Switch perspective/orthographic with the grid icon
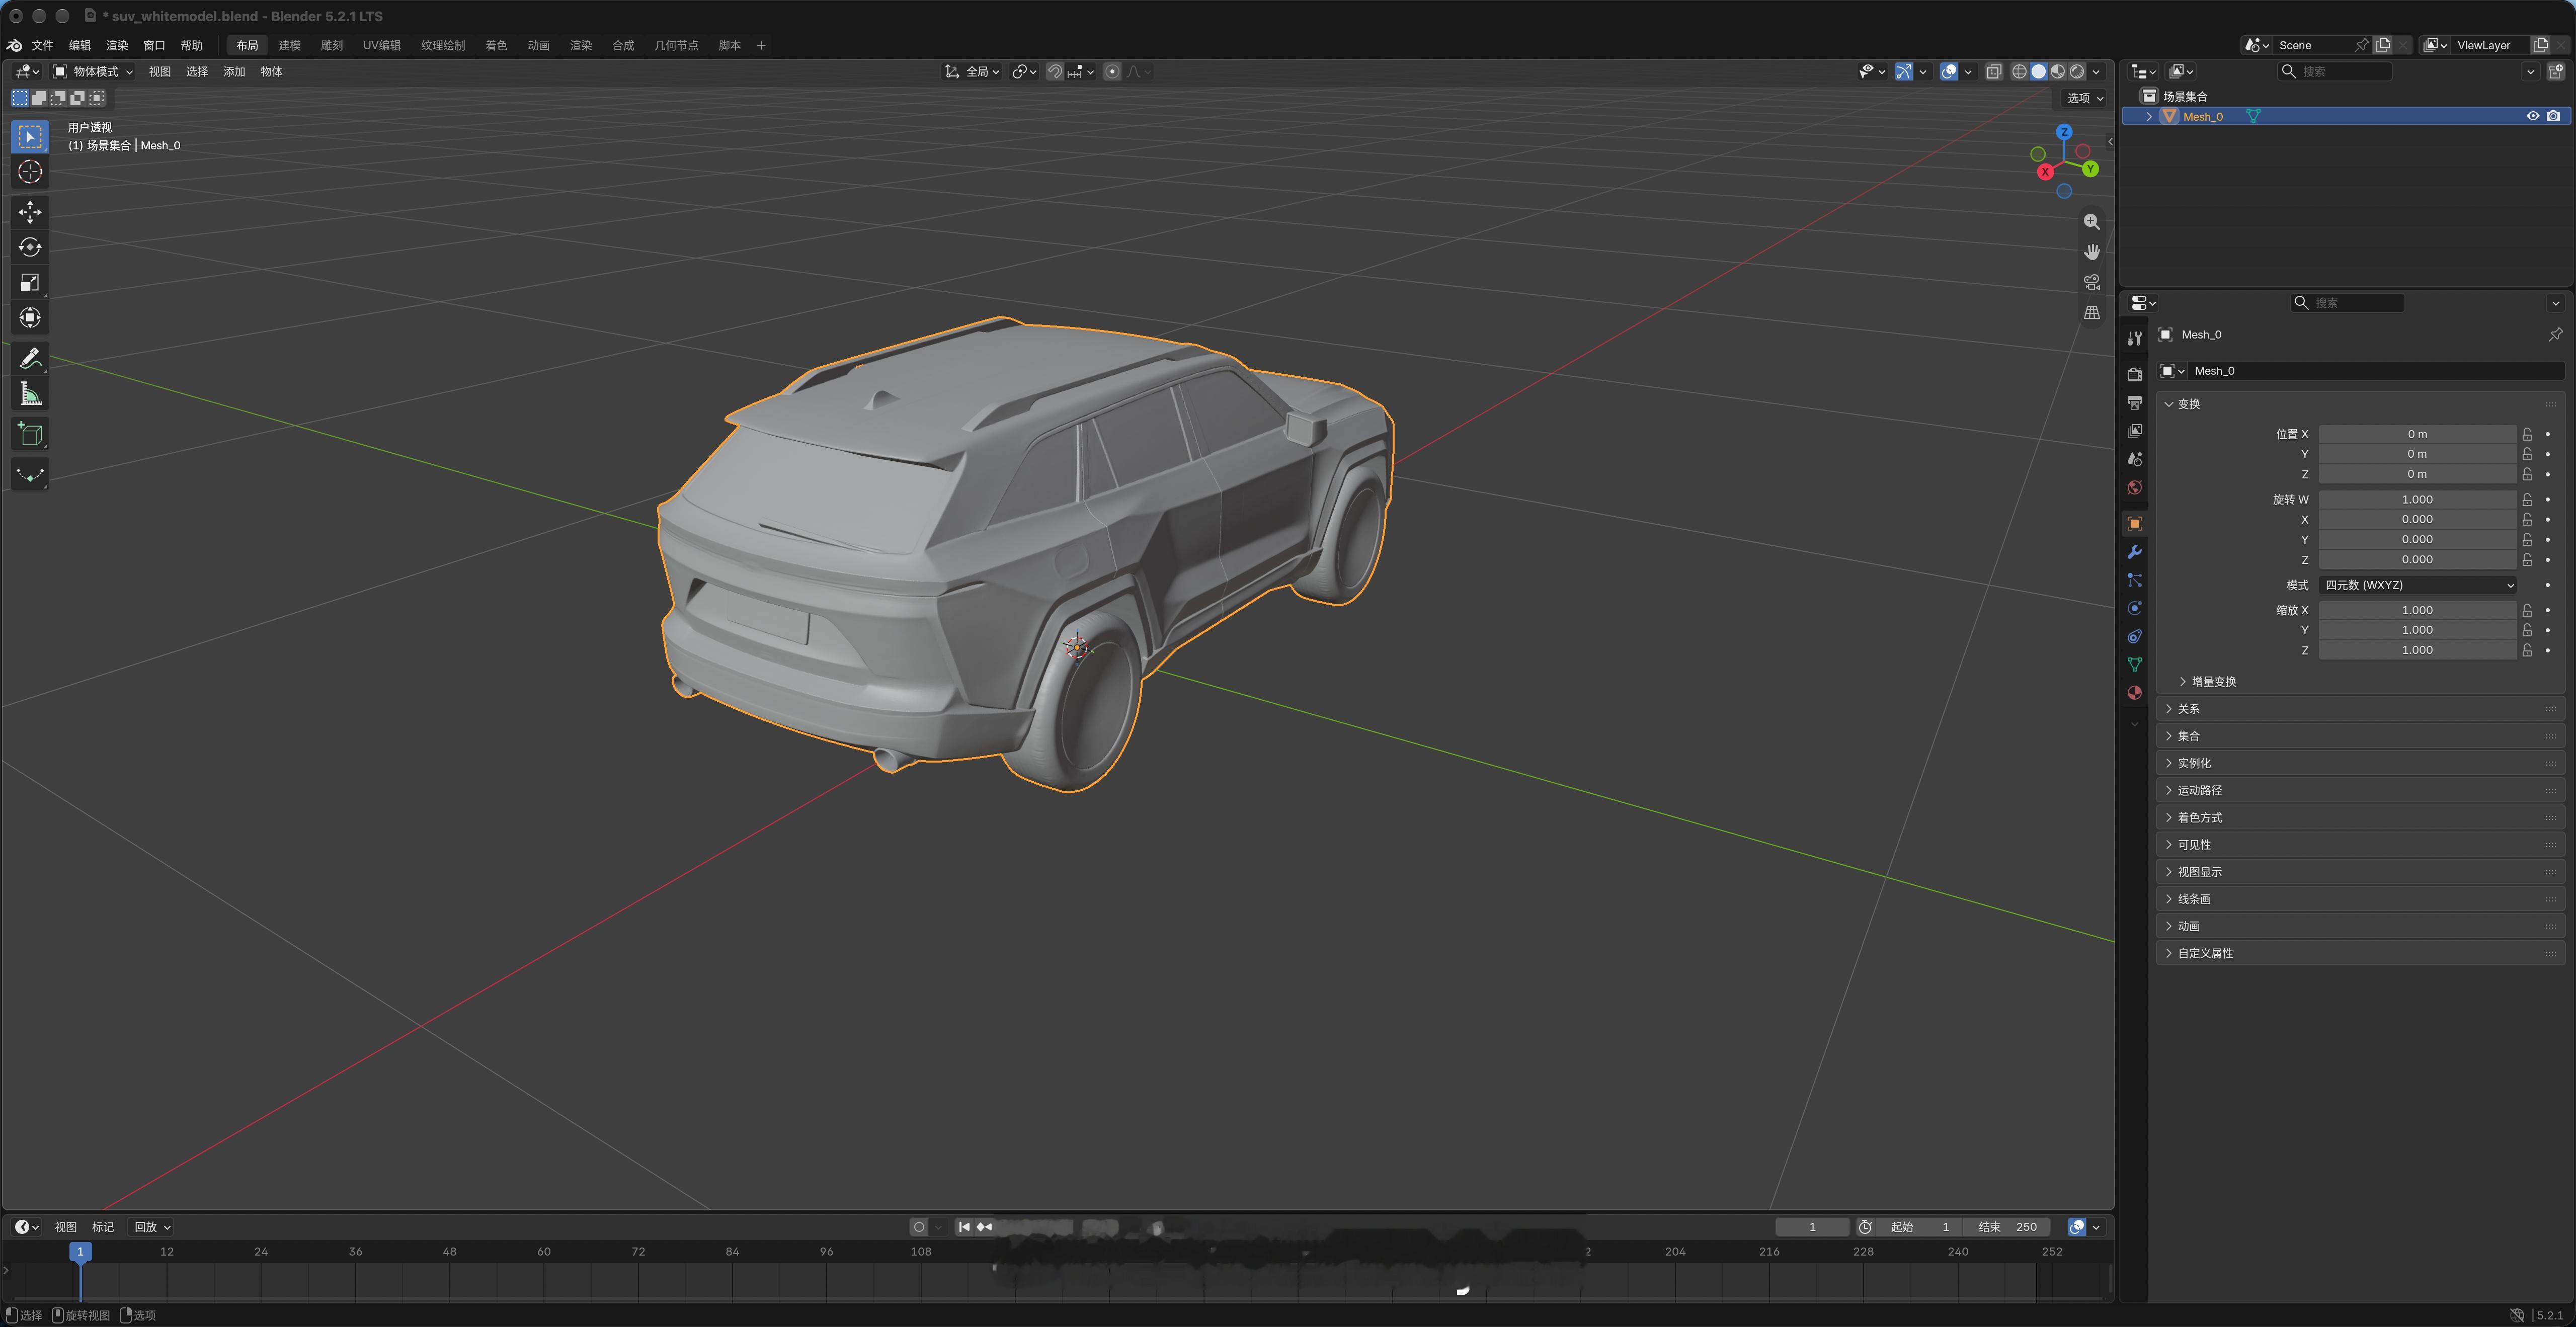 coord(2091,313)
